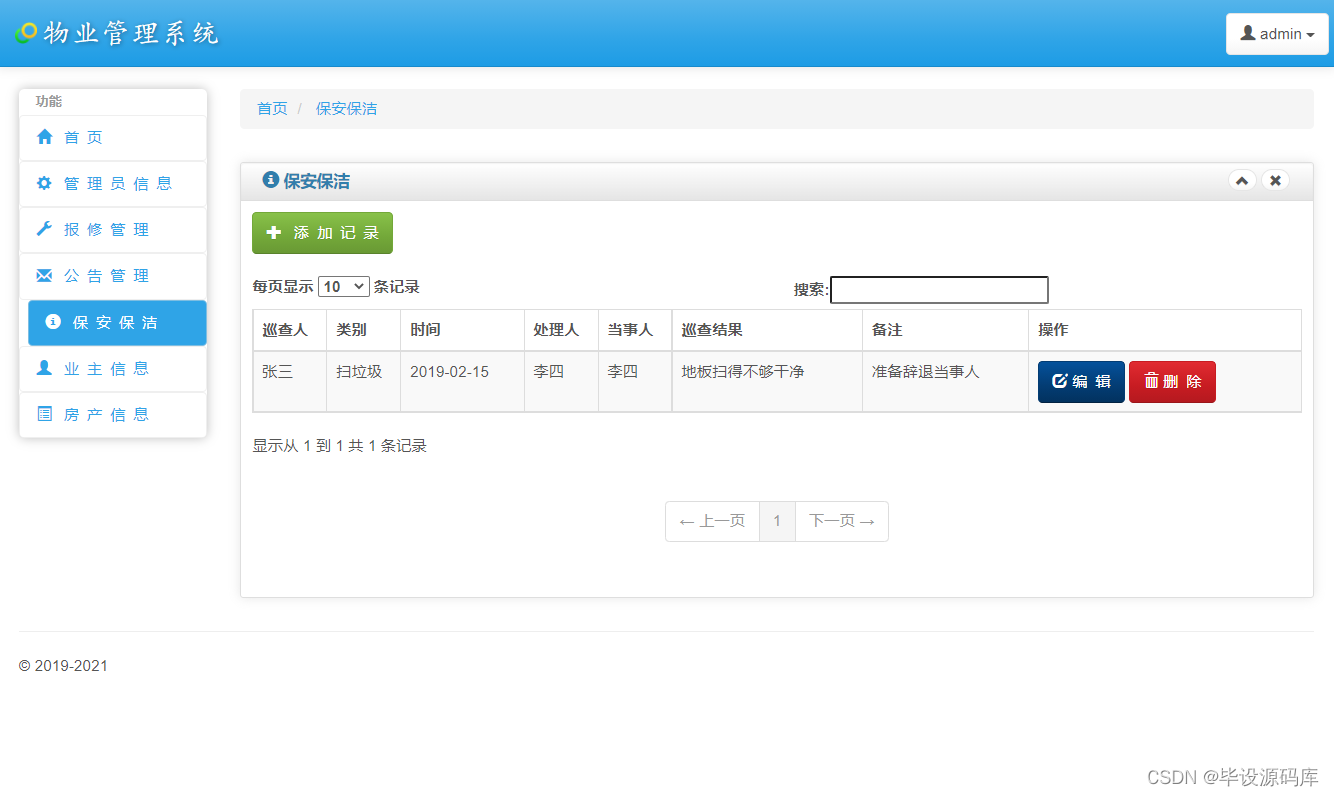This screenshot has height=796, width=1334.
Task: Sort by 时间 column header
Action: pos(462,330)
